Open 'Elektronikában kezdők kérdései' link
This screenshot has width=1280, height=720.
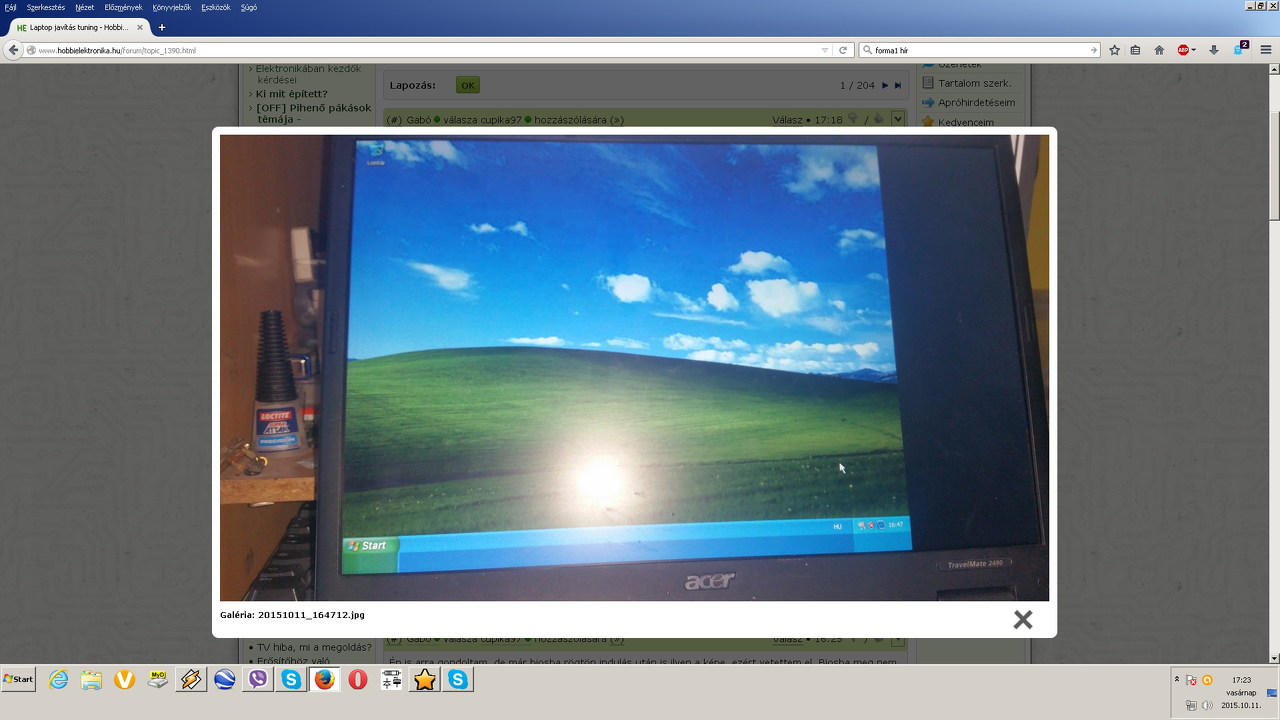308,73
